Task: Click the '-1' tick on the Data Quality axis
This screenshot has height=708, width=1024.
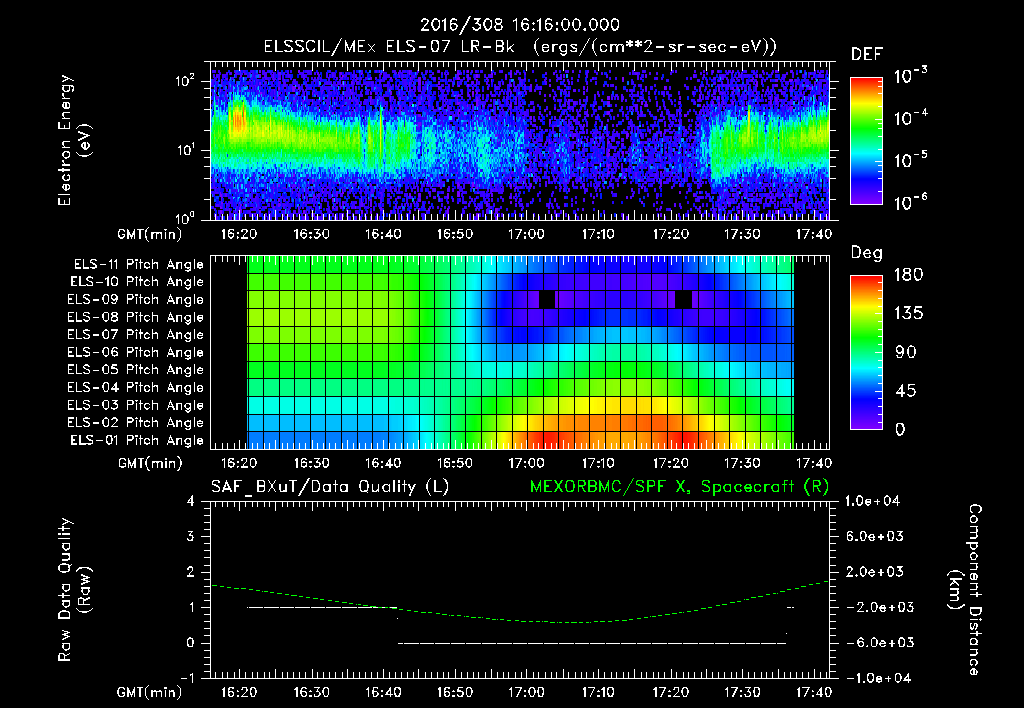Action: 187,678
